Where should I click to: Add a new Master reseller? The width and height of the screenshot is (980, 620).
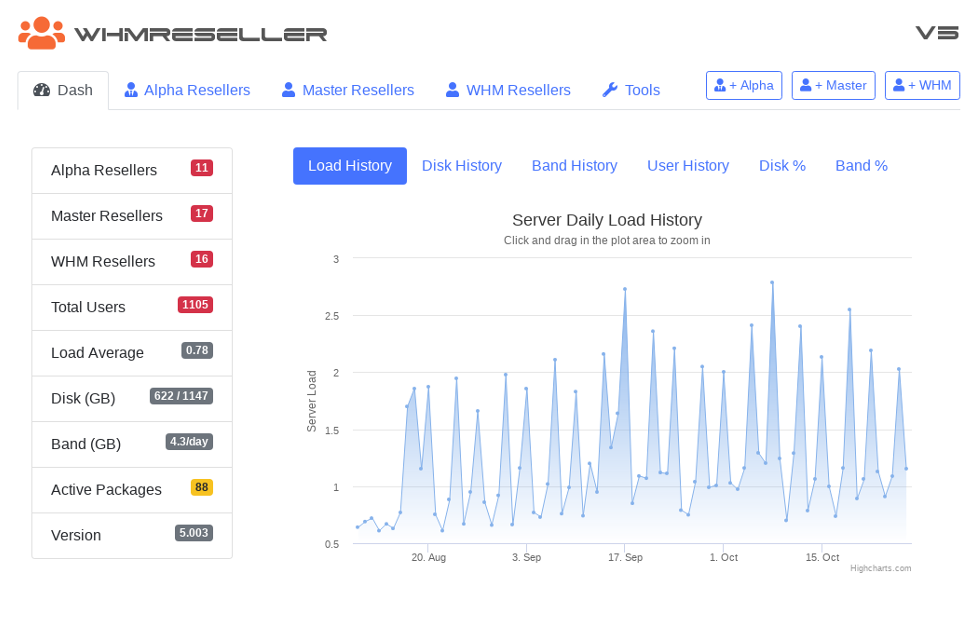tap(833, 86)
